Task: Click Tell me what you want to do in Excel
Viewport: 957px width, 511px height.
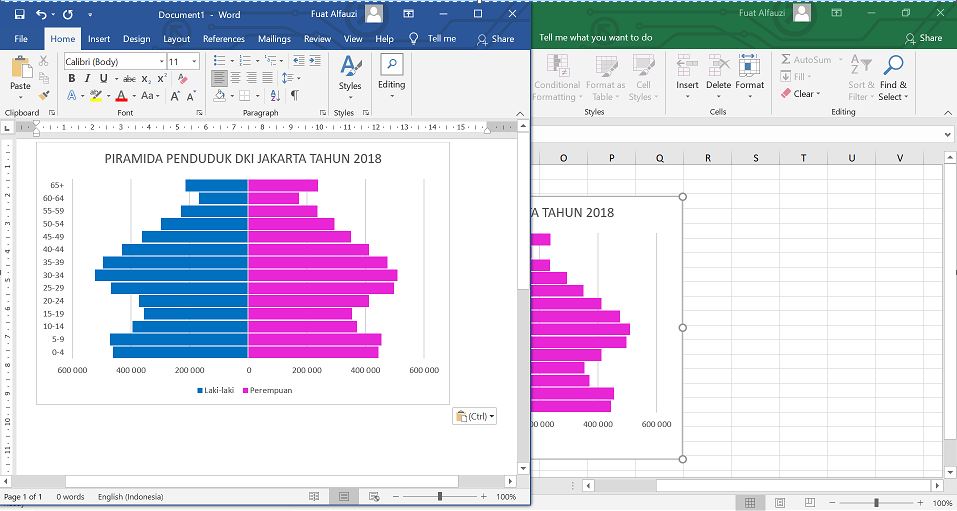Action: (x=596, y=38)
